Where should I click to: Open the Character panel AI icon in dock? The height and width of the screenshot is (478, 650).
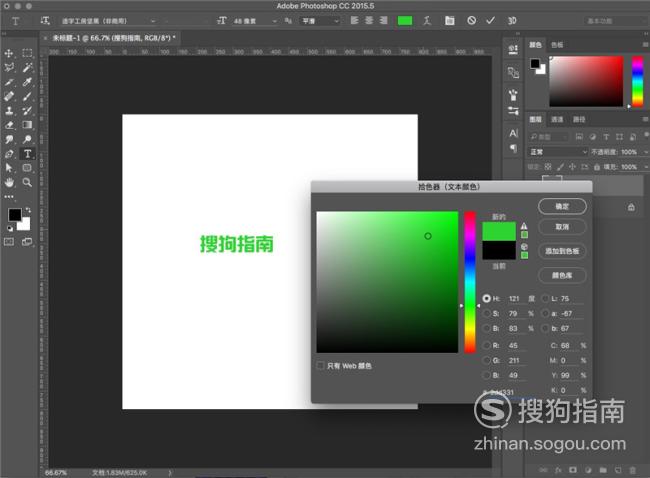[513, 133]
